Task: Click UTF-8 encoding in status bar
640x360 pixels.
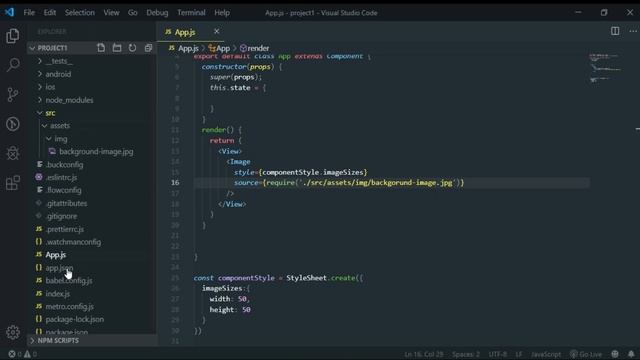Action: click(x=498, y=354)
